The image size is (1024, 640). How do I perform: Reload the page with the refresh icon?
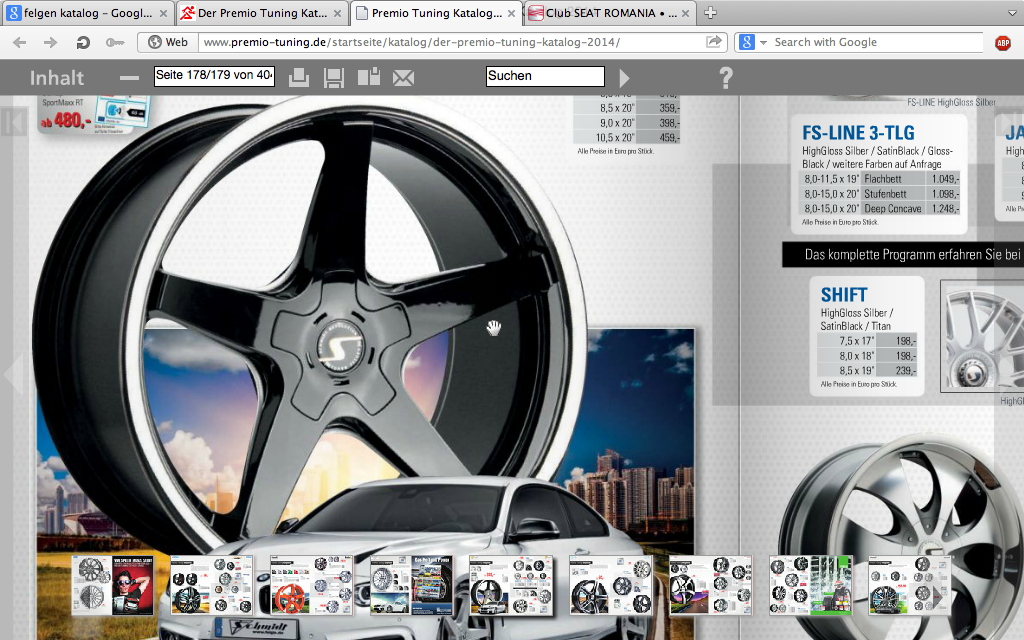(83, 42)
